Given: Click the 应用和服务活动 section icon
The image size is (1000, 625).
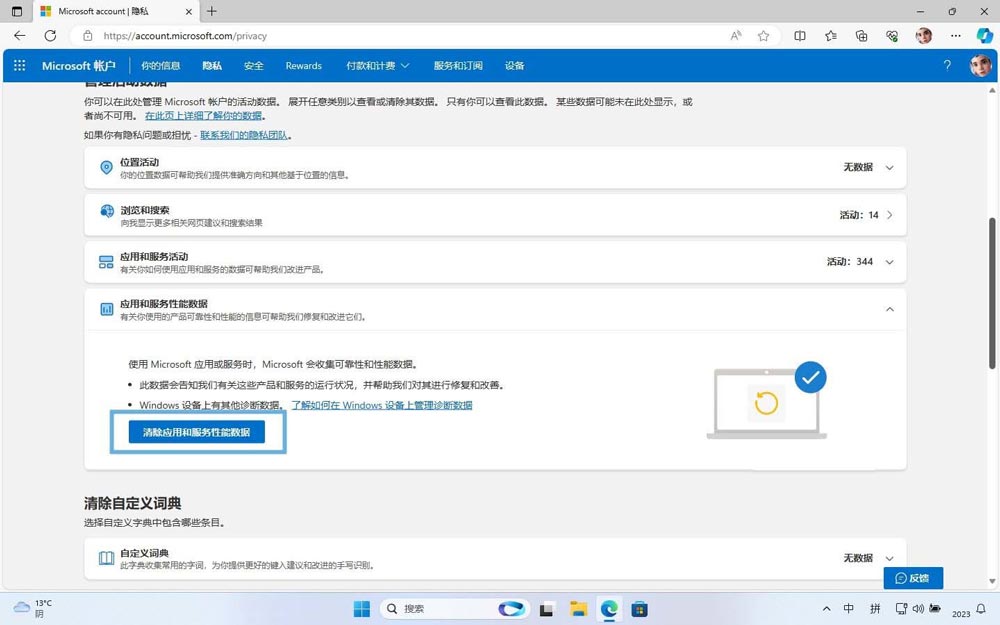Looking at the screenshot, I should point(106,261).
